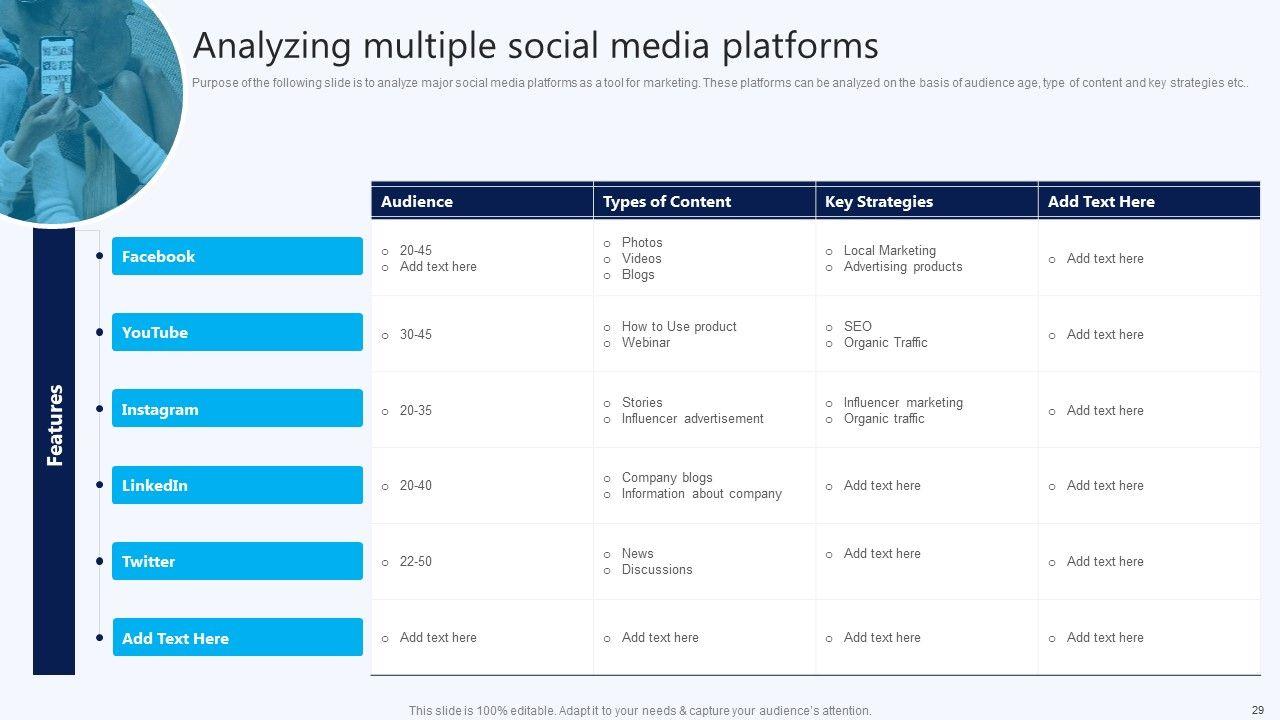Screen dimensions: 1280x720
Task: Click slide number 29 in the footer
Action: pos(1257,709)
